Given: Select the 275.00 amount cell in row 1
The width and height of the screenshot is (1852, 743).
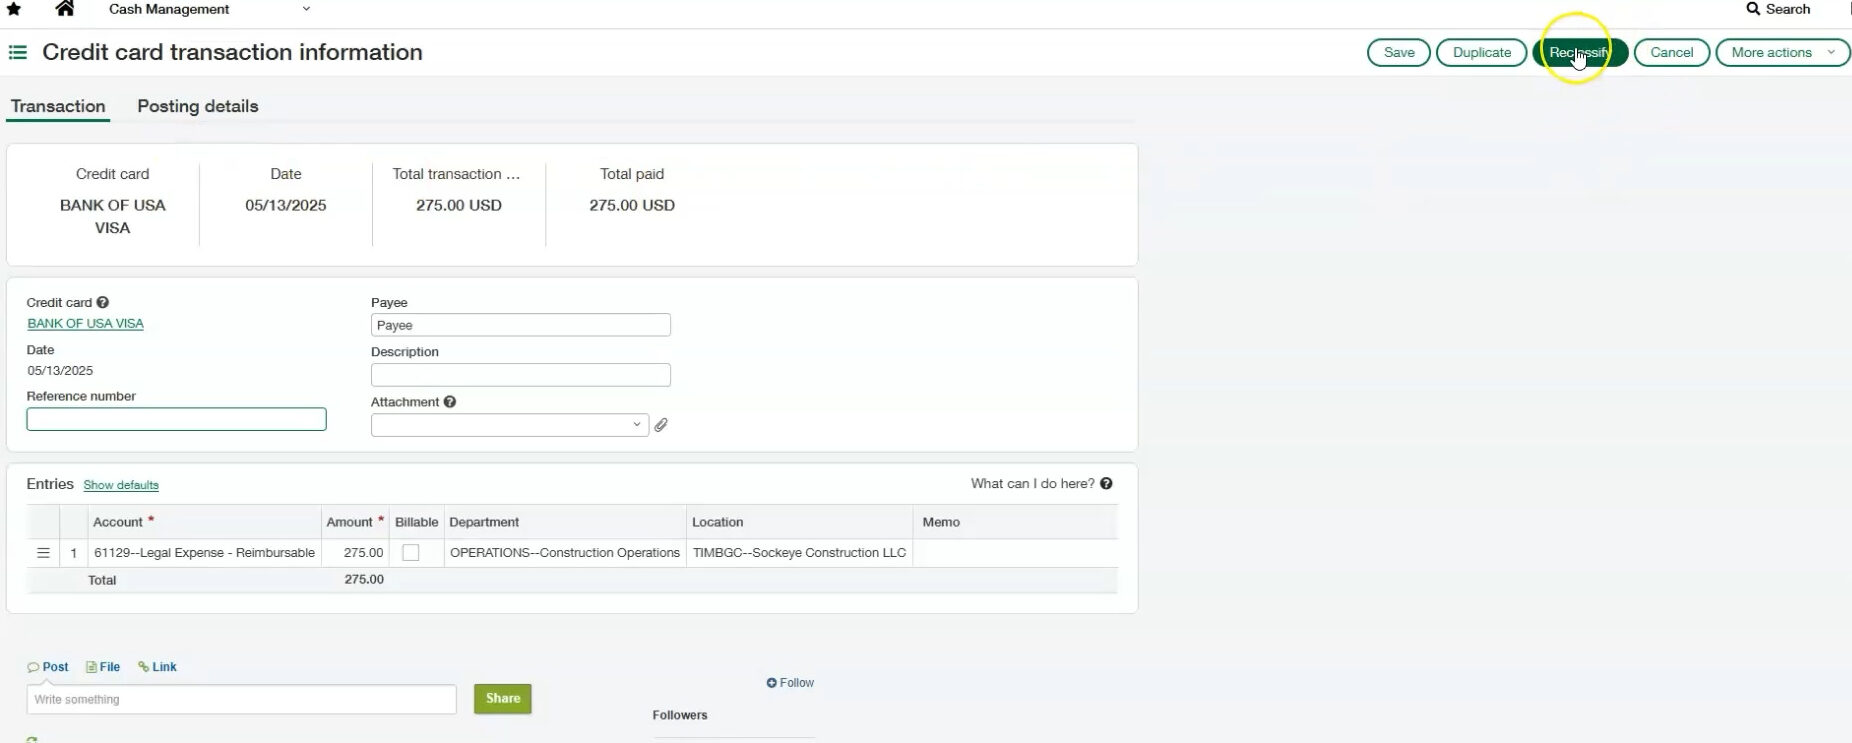Looking at the screenshot, I should point(355,553).
